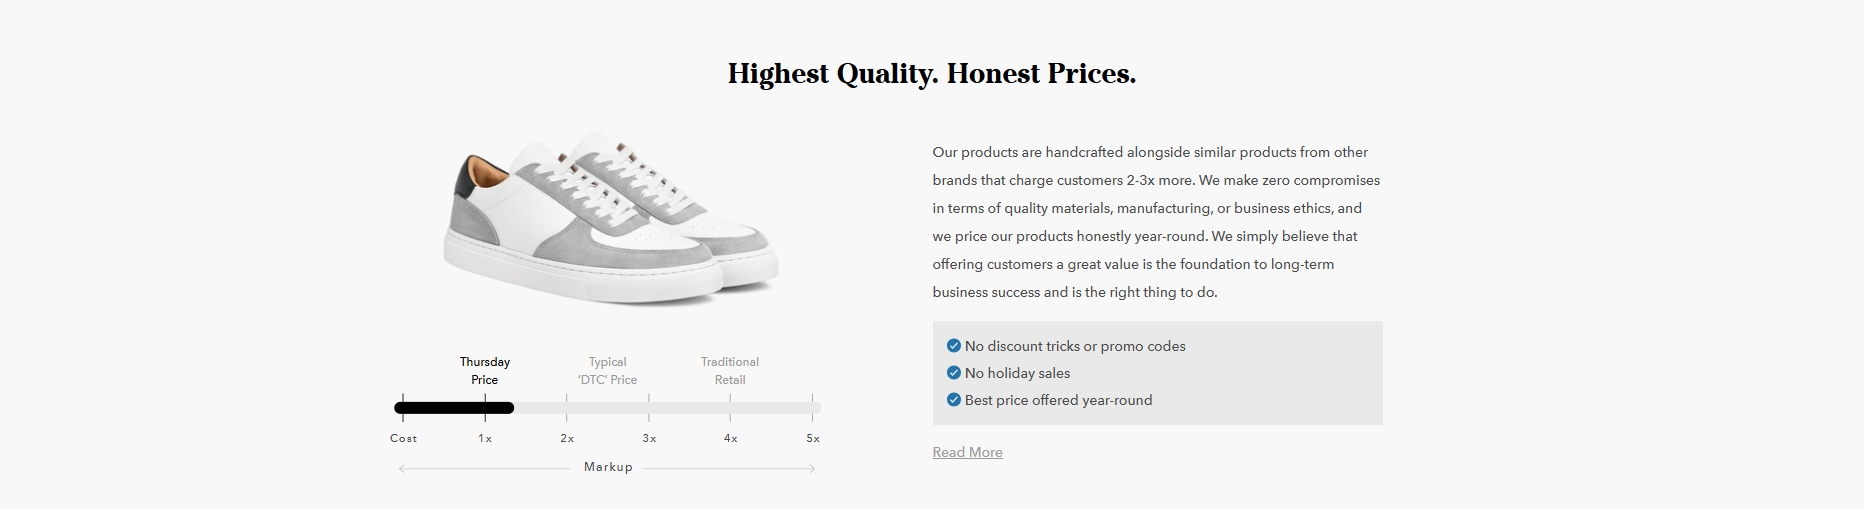This screenshot has height=509, width=1864.
Task: Click the Highest Quality. Honest Prices. heading
Action: click(932, 74)
